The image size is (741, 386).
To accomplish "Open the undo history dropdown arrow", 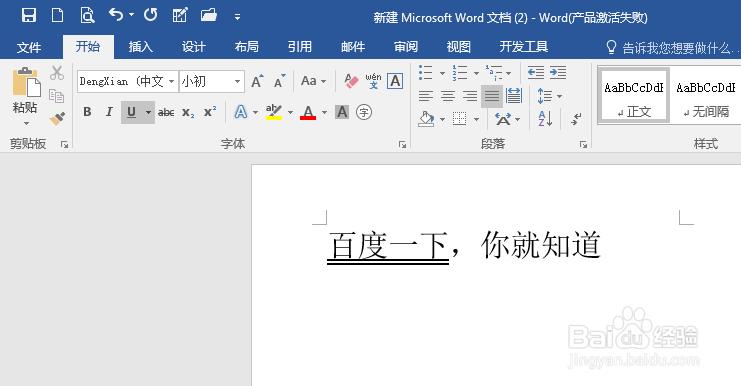I will (x=131, y=15).
